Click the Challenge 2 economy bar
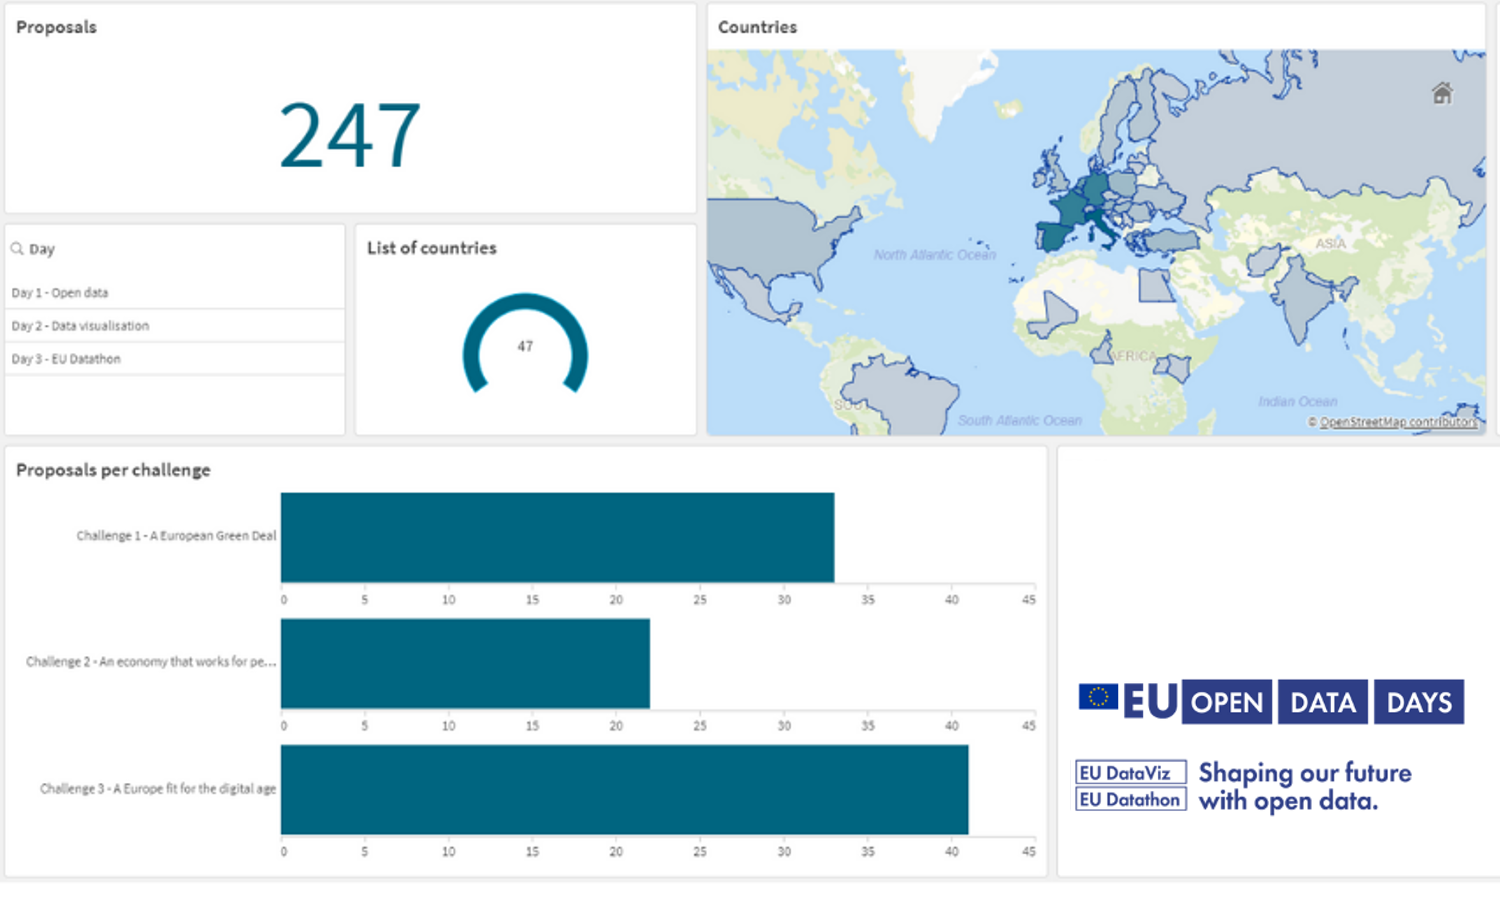The image size is (1500, 898). 465,663
